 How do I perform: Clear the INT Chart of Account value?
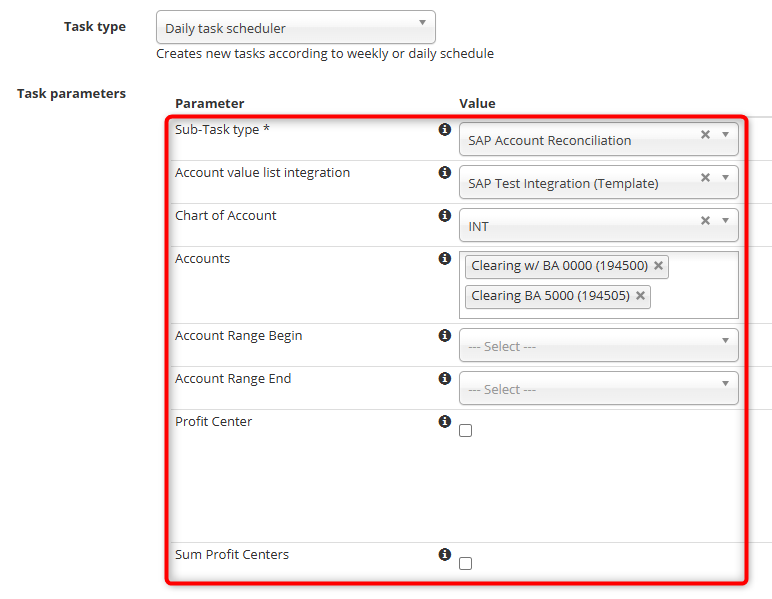(705, 221)
